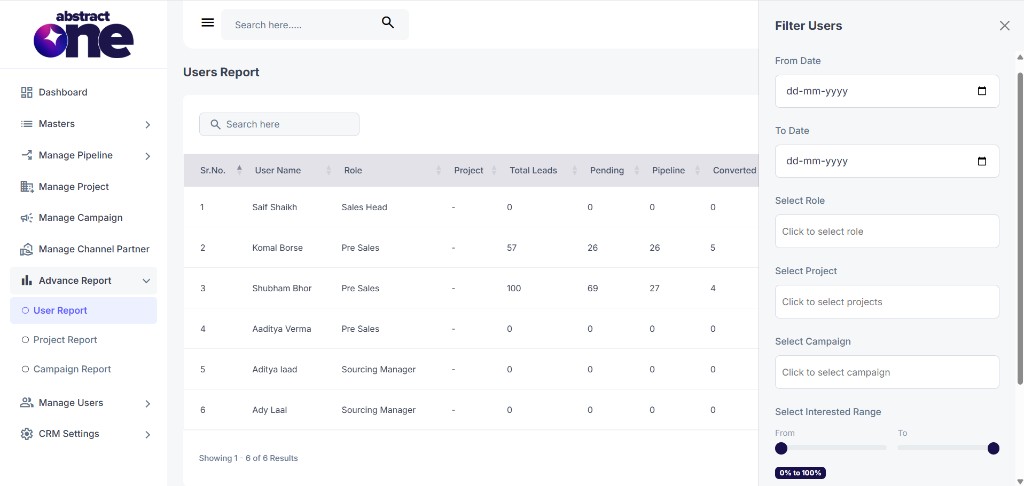Sort table by Project column arrows
Viewport: 1024px width, 486px height.
point(494,170)
